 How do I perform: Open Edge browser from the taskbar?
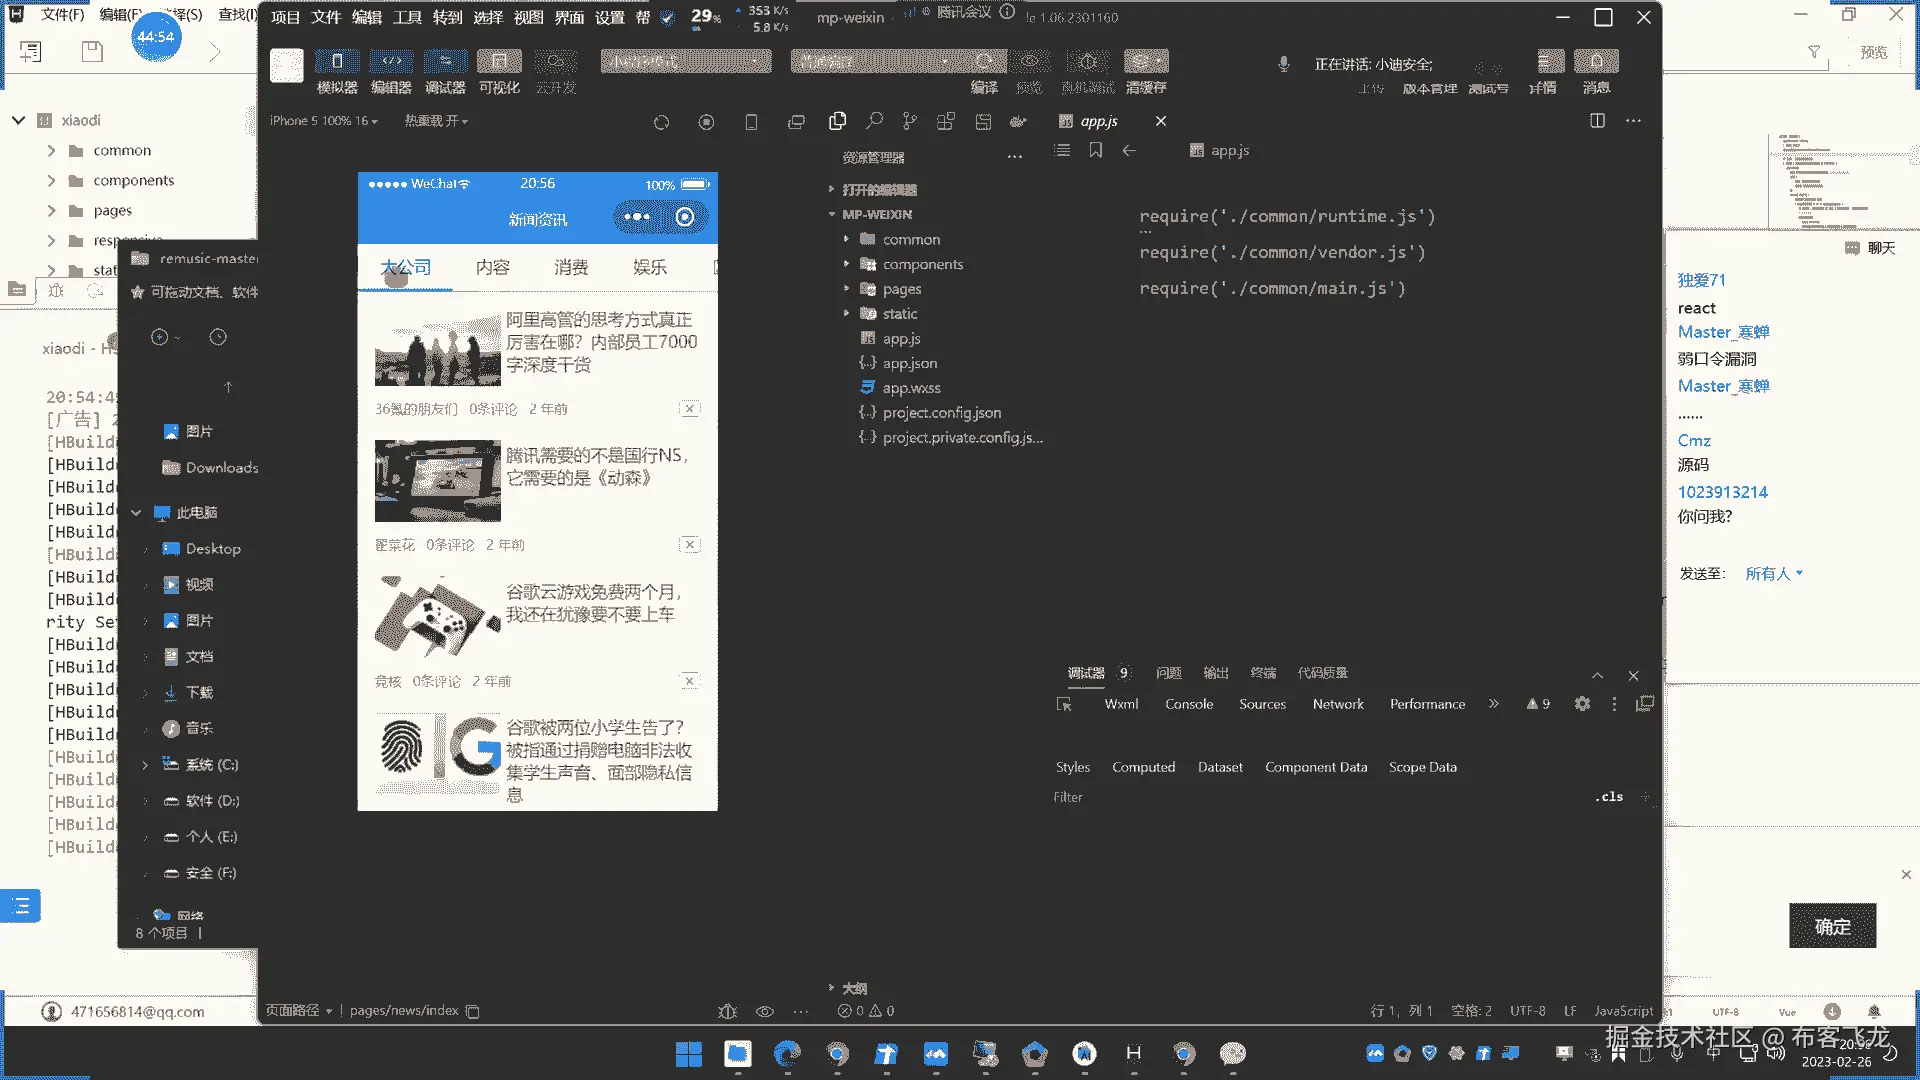[787, 1053]
